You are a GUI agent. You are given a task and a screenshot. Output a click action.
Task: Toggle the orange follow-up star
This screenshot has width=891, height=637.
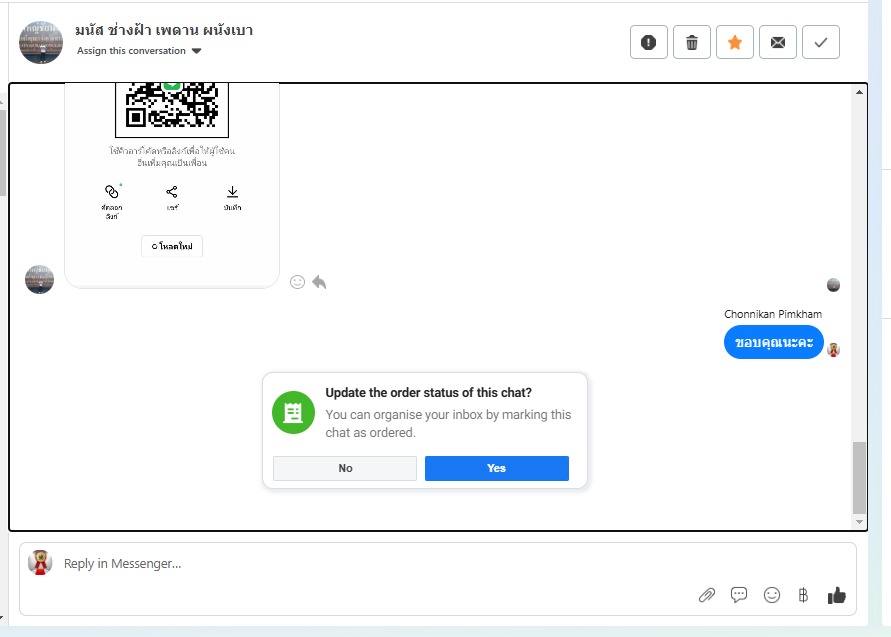click(735, 43)
